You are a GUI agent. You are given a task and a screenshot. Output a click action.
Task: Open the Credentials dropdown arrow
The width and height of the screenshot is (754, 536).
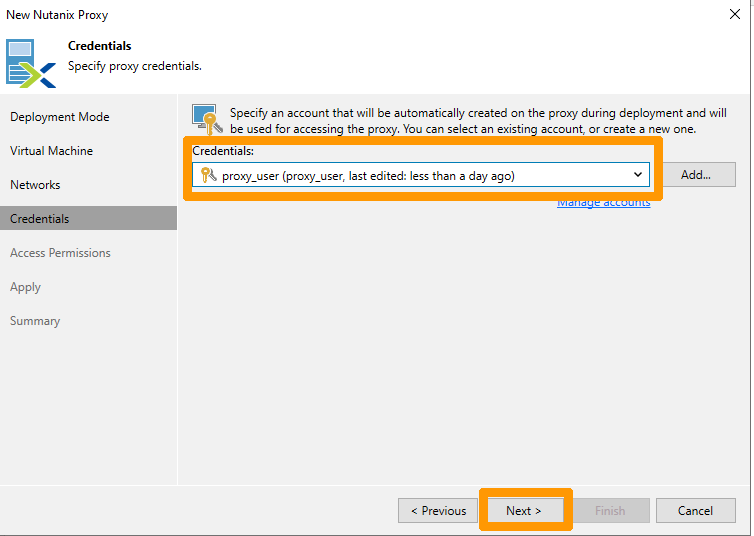coord(638,175)
